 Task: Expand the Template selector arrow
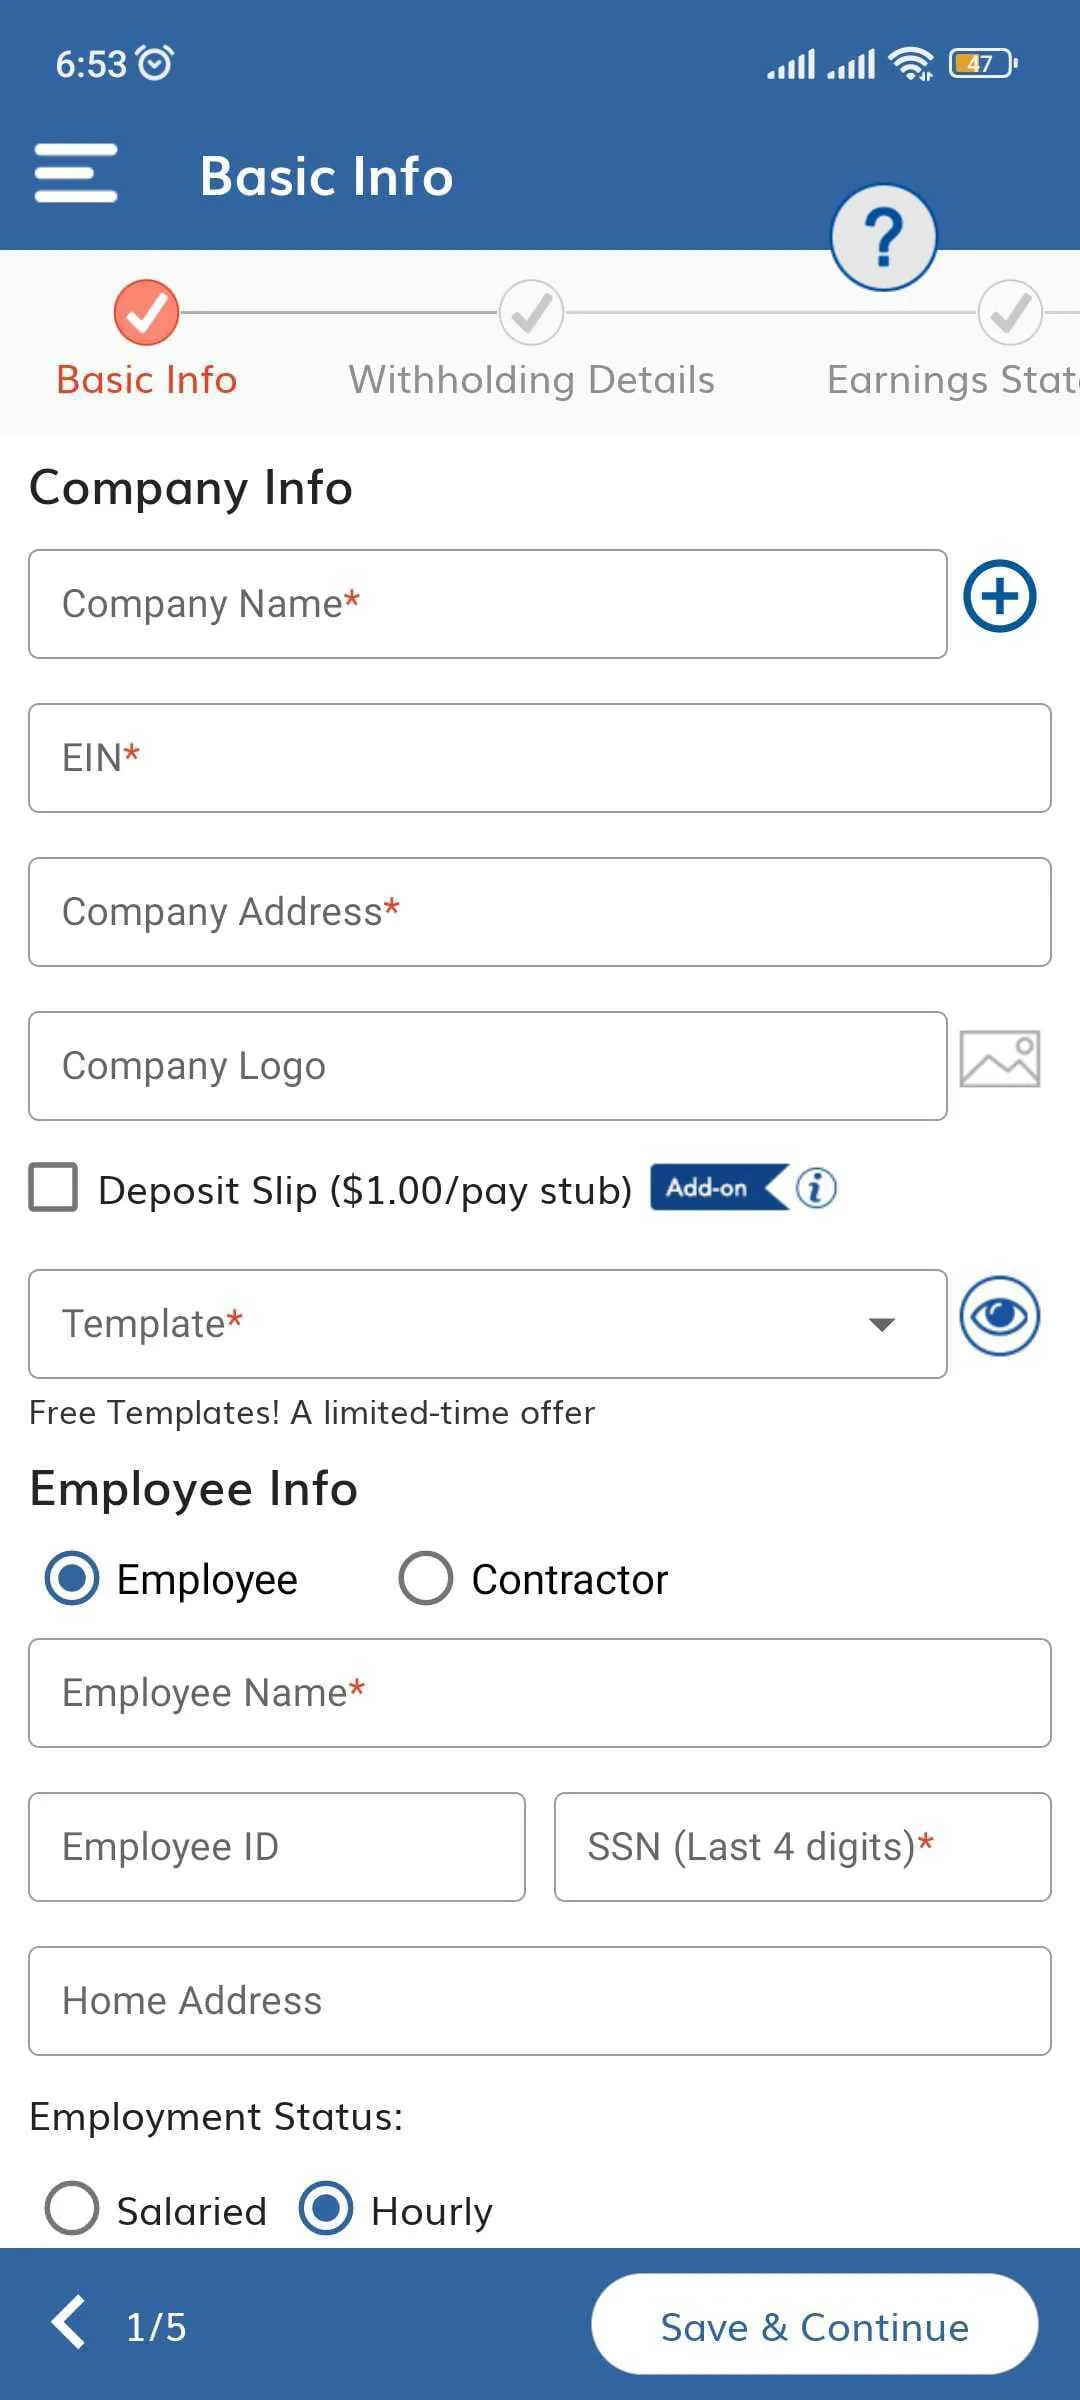[879, 1324]
